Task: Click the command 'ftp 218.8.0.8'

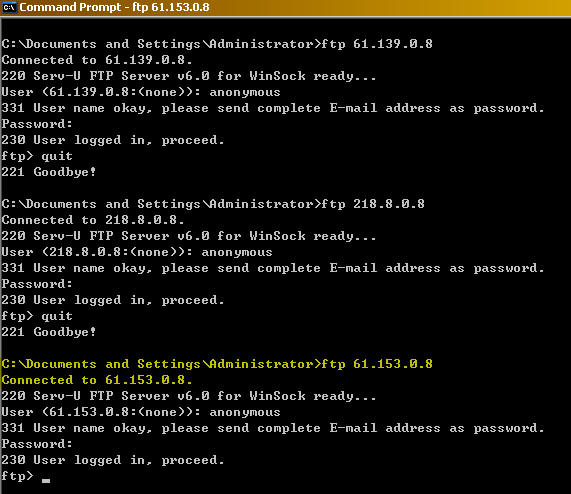Action: coord(373,204)
